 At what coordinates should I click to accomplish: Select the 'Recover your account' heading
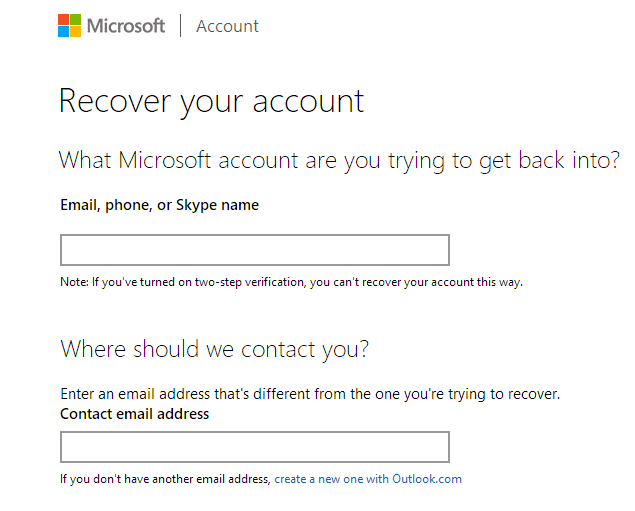click(211, 101)
